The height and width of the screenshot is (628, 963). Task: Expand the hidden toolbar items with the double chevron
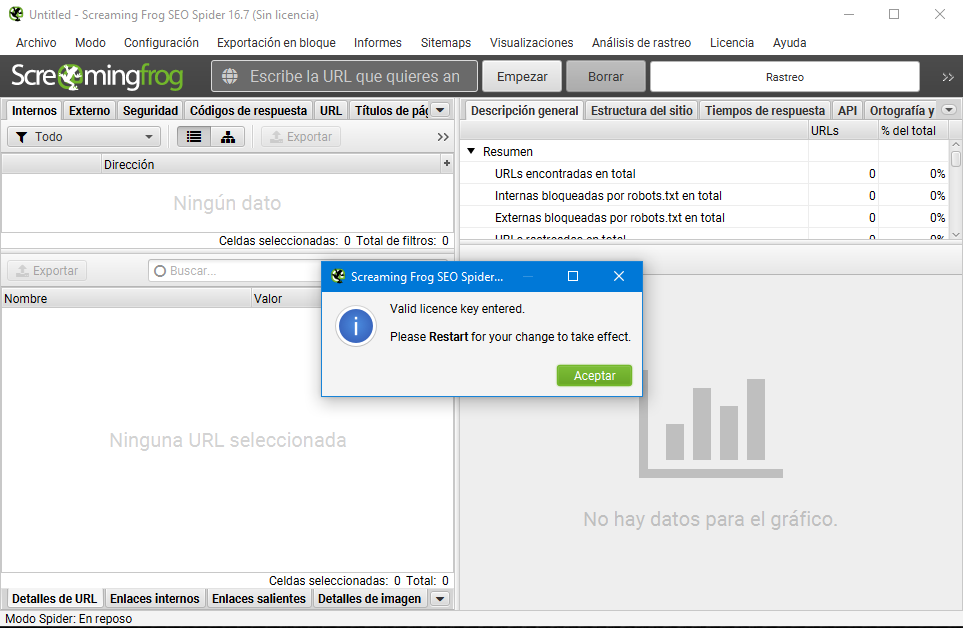point(948,77)
